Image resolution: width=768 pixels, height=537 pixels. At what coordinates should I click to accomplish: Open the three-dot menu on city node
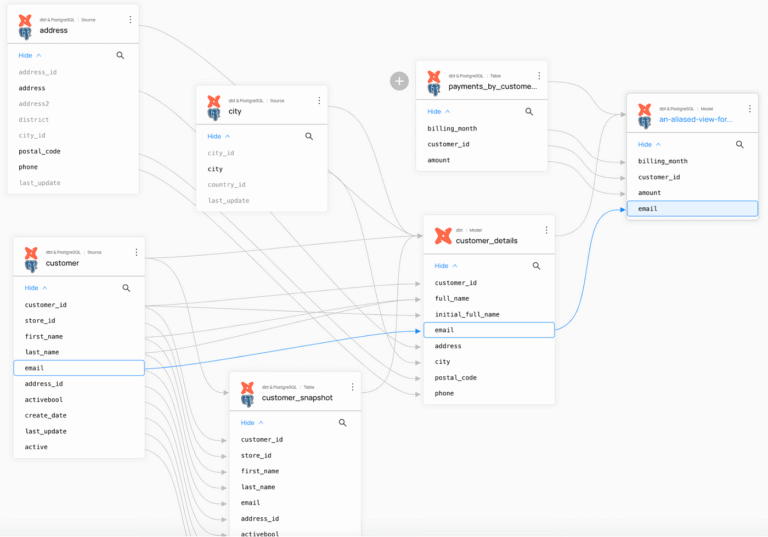319,100
